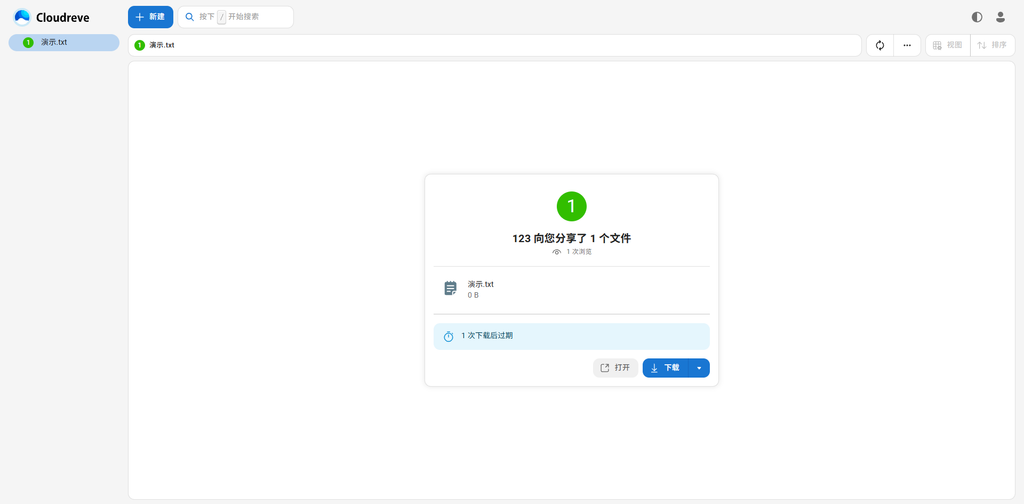Click the 下载 (Download) button
Viewport: 1024px width, 504px height.
click(x=665, y=368)
